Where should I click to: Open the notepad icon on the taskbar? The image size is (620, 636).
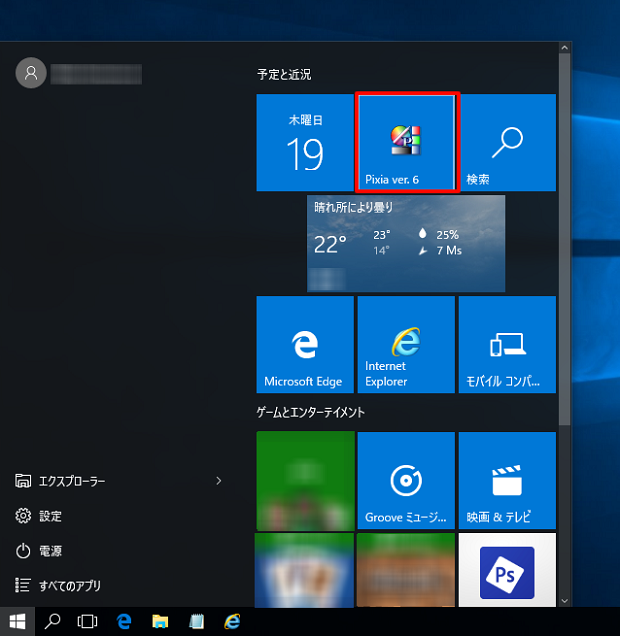click(196, 621)
